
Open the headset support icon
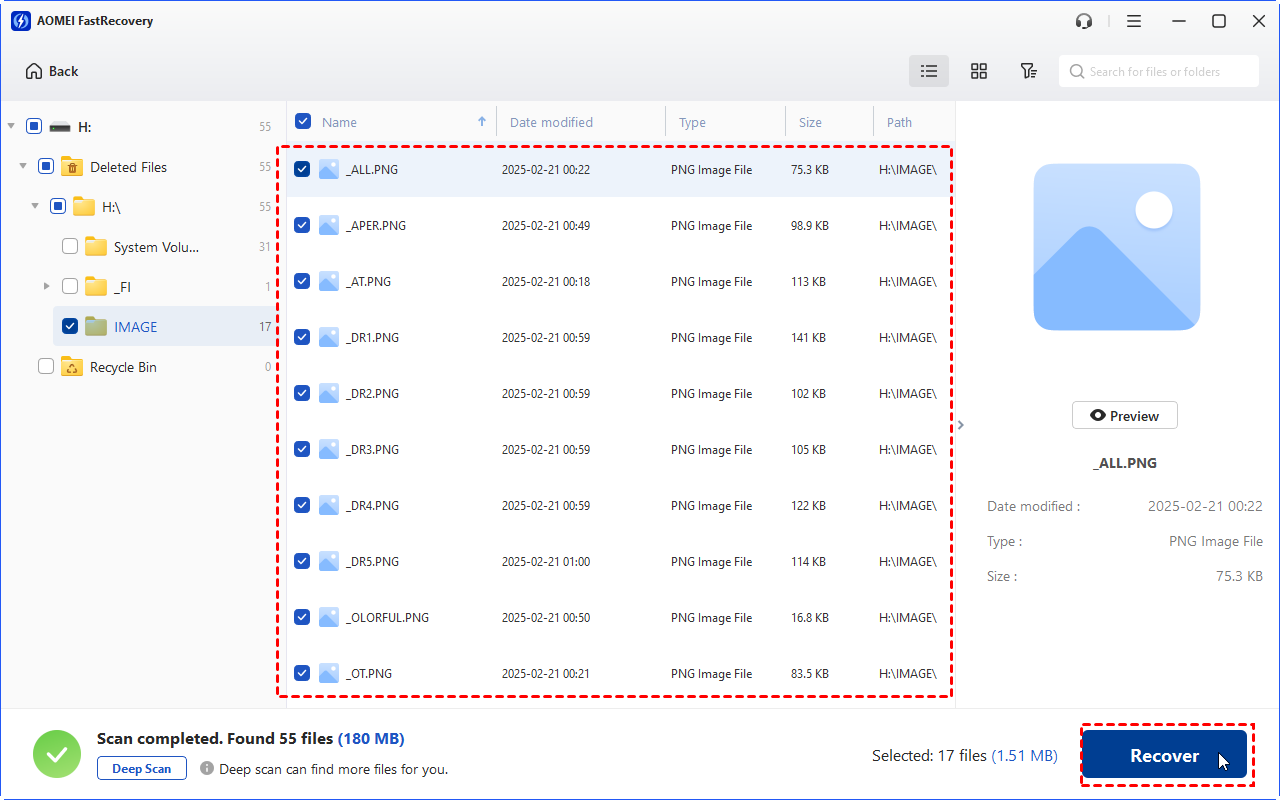[x=1084, y=21]
